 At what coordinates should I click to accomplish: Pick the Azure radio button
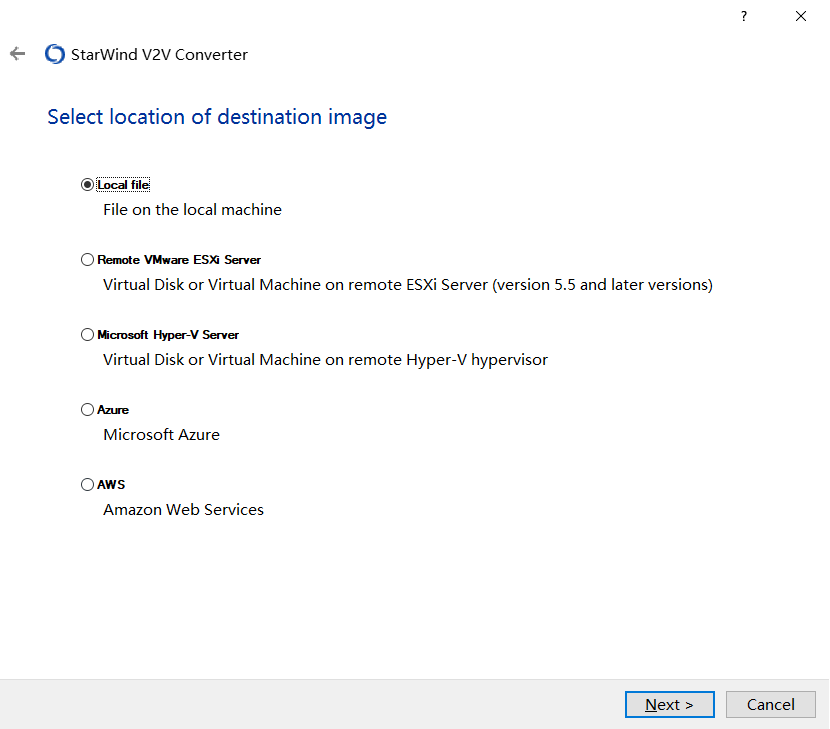(87, 410)
